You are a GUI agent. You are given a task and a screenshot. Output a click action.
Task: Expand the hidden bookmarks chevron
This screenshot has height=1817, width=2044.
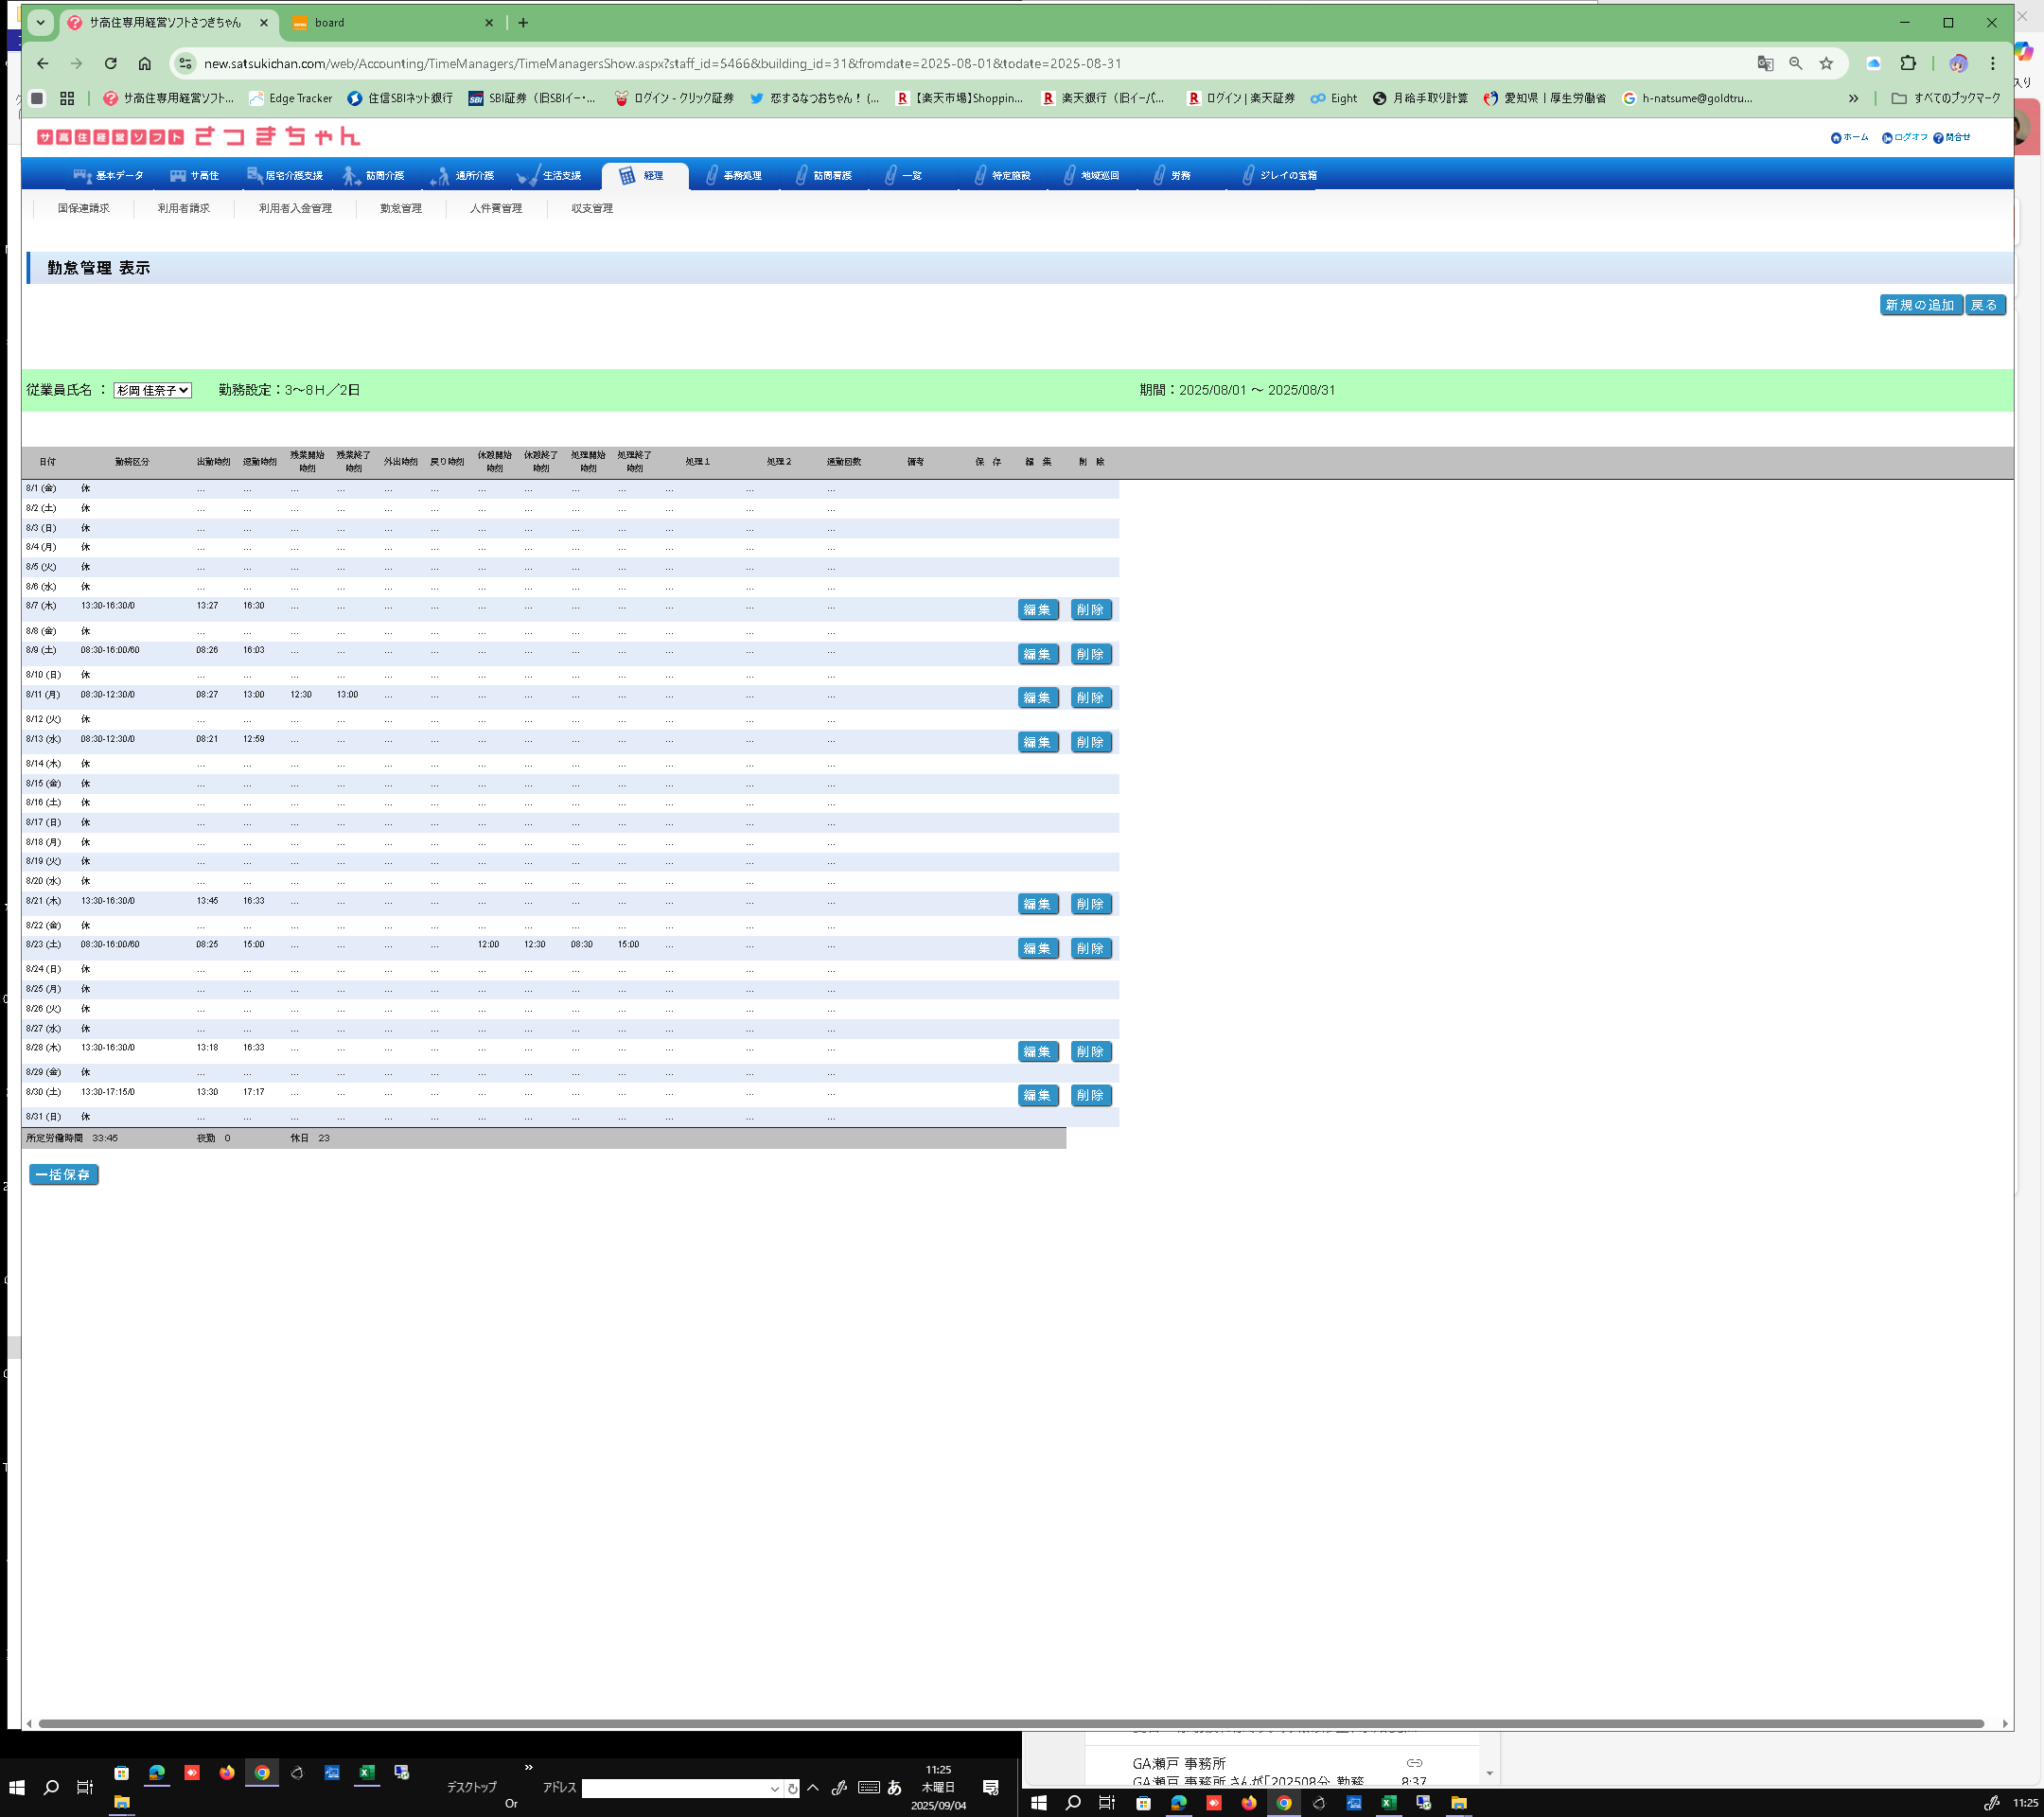coord(1853,99)
